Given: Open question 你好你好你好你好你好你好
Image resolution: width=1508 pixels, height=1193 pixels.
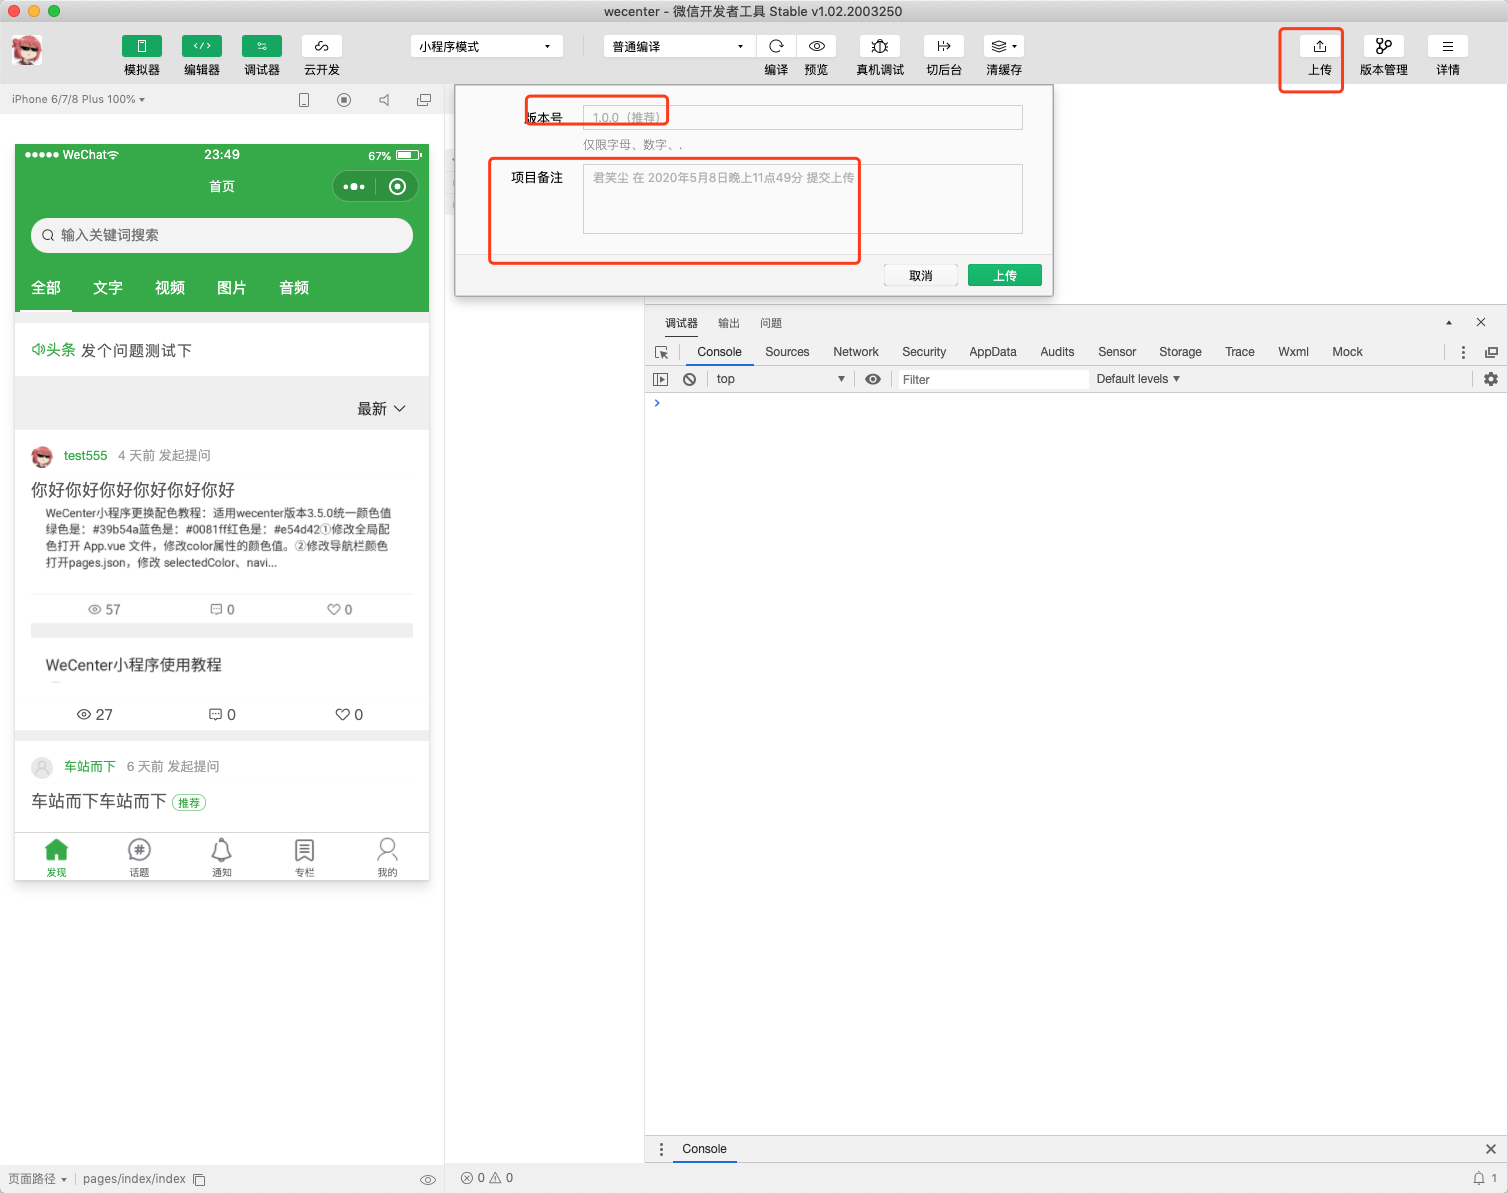Looking at the screenshot, I should [133, 490].
